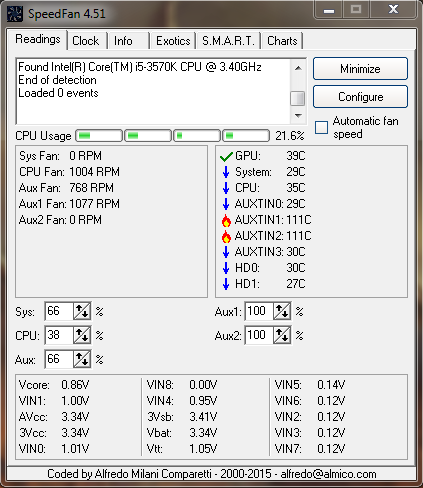Image resolution: width=423 pixels, height=488 pixels.
Task: Open the S.M.A.R.T. tab
Action: (228, 41)
